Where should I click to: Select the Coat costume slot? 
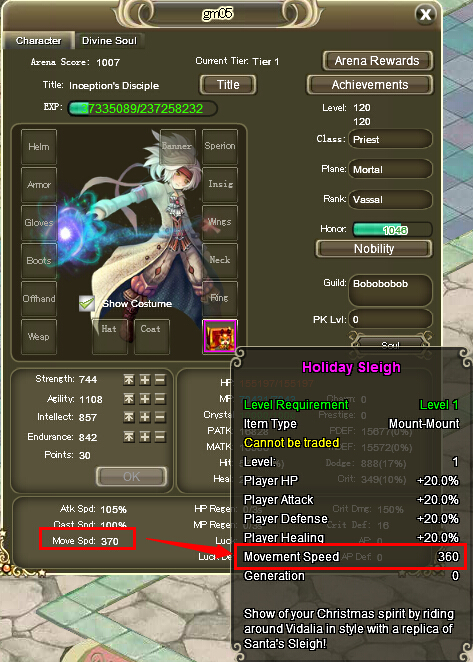tap(152, 336)
